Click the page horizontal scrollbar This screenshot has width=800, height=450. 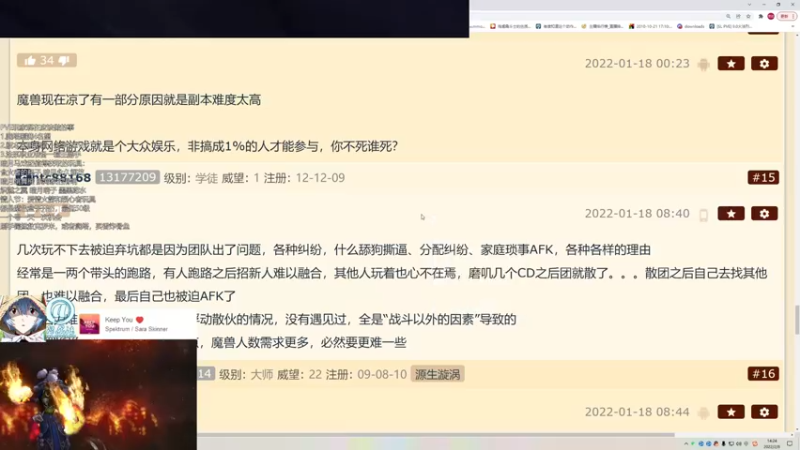(x=436, y=435)
